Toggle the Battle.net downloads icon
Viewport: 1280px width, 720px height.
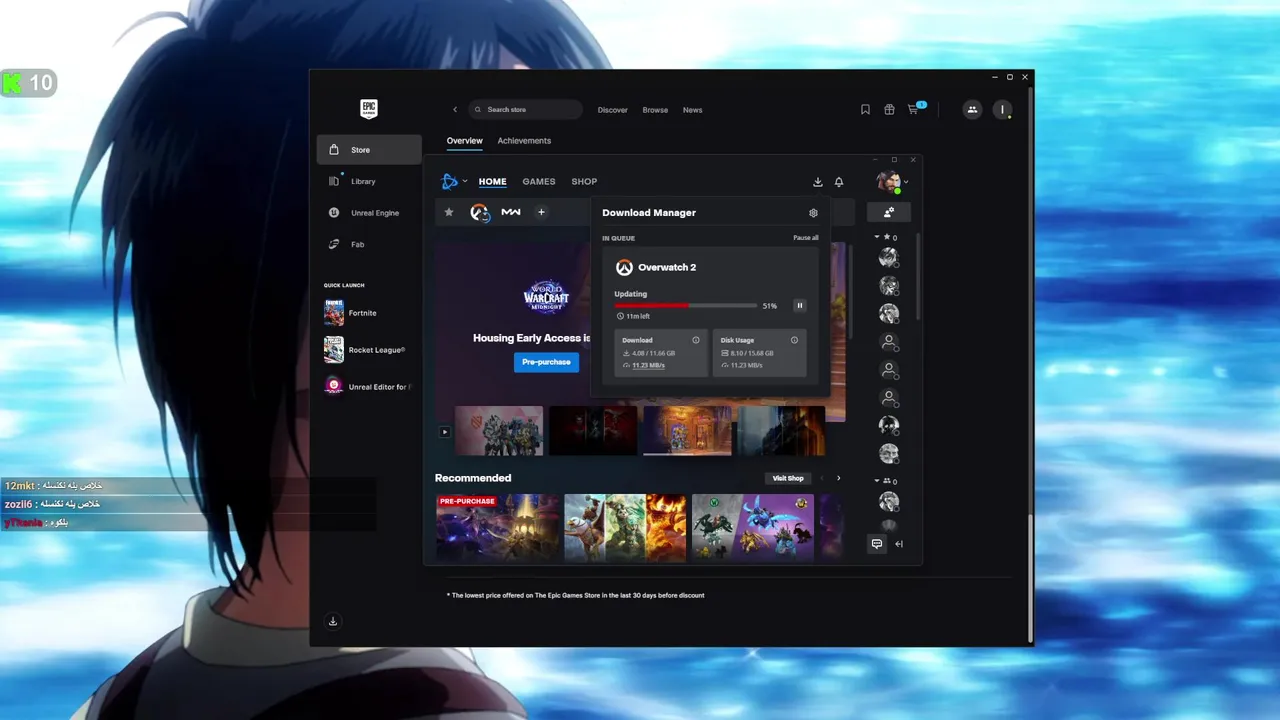[817, 182]
